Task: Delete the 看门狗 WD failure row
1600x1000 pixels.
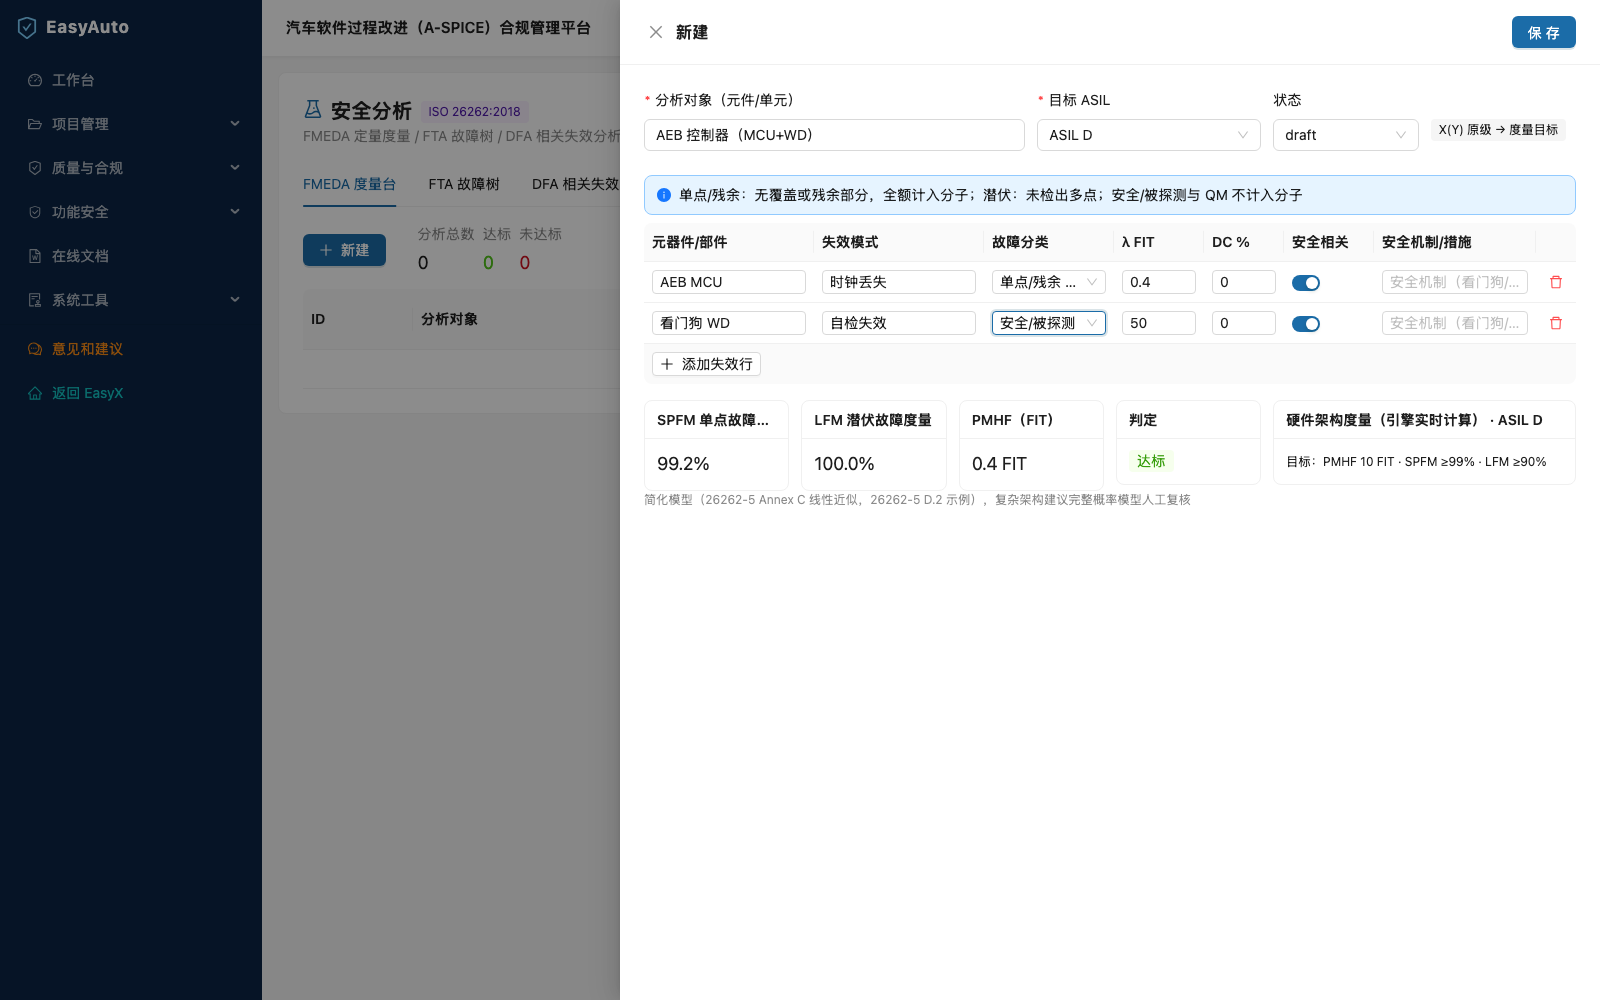Action: [x=1556, y=323]
